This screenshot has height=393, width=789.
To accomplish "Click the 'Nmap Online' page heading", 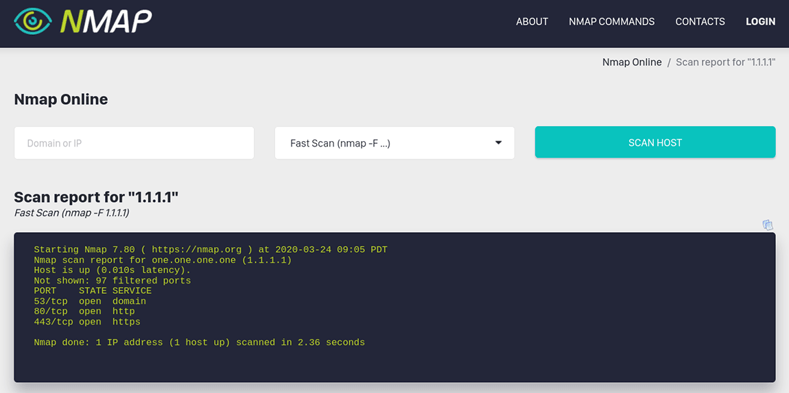I will tap(61, 100).
